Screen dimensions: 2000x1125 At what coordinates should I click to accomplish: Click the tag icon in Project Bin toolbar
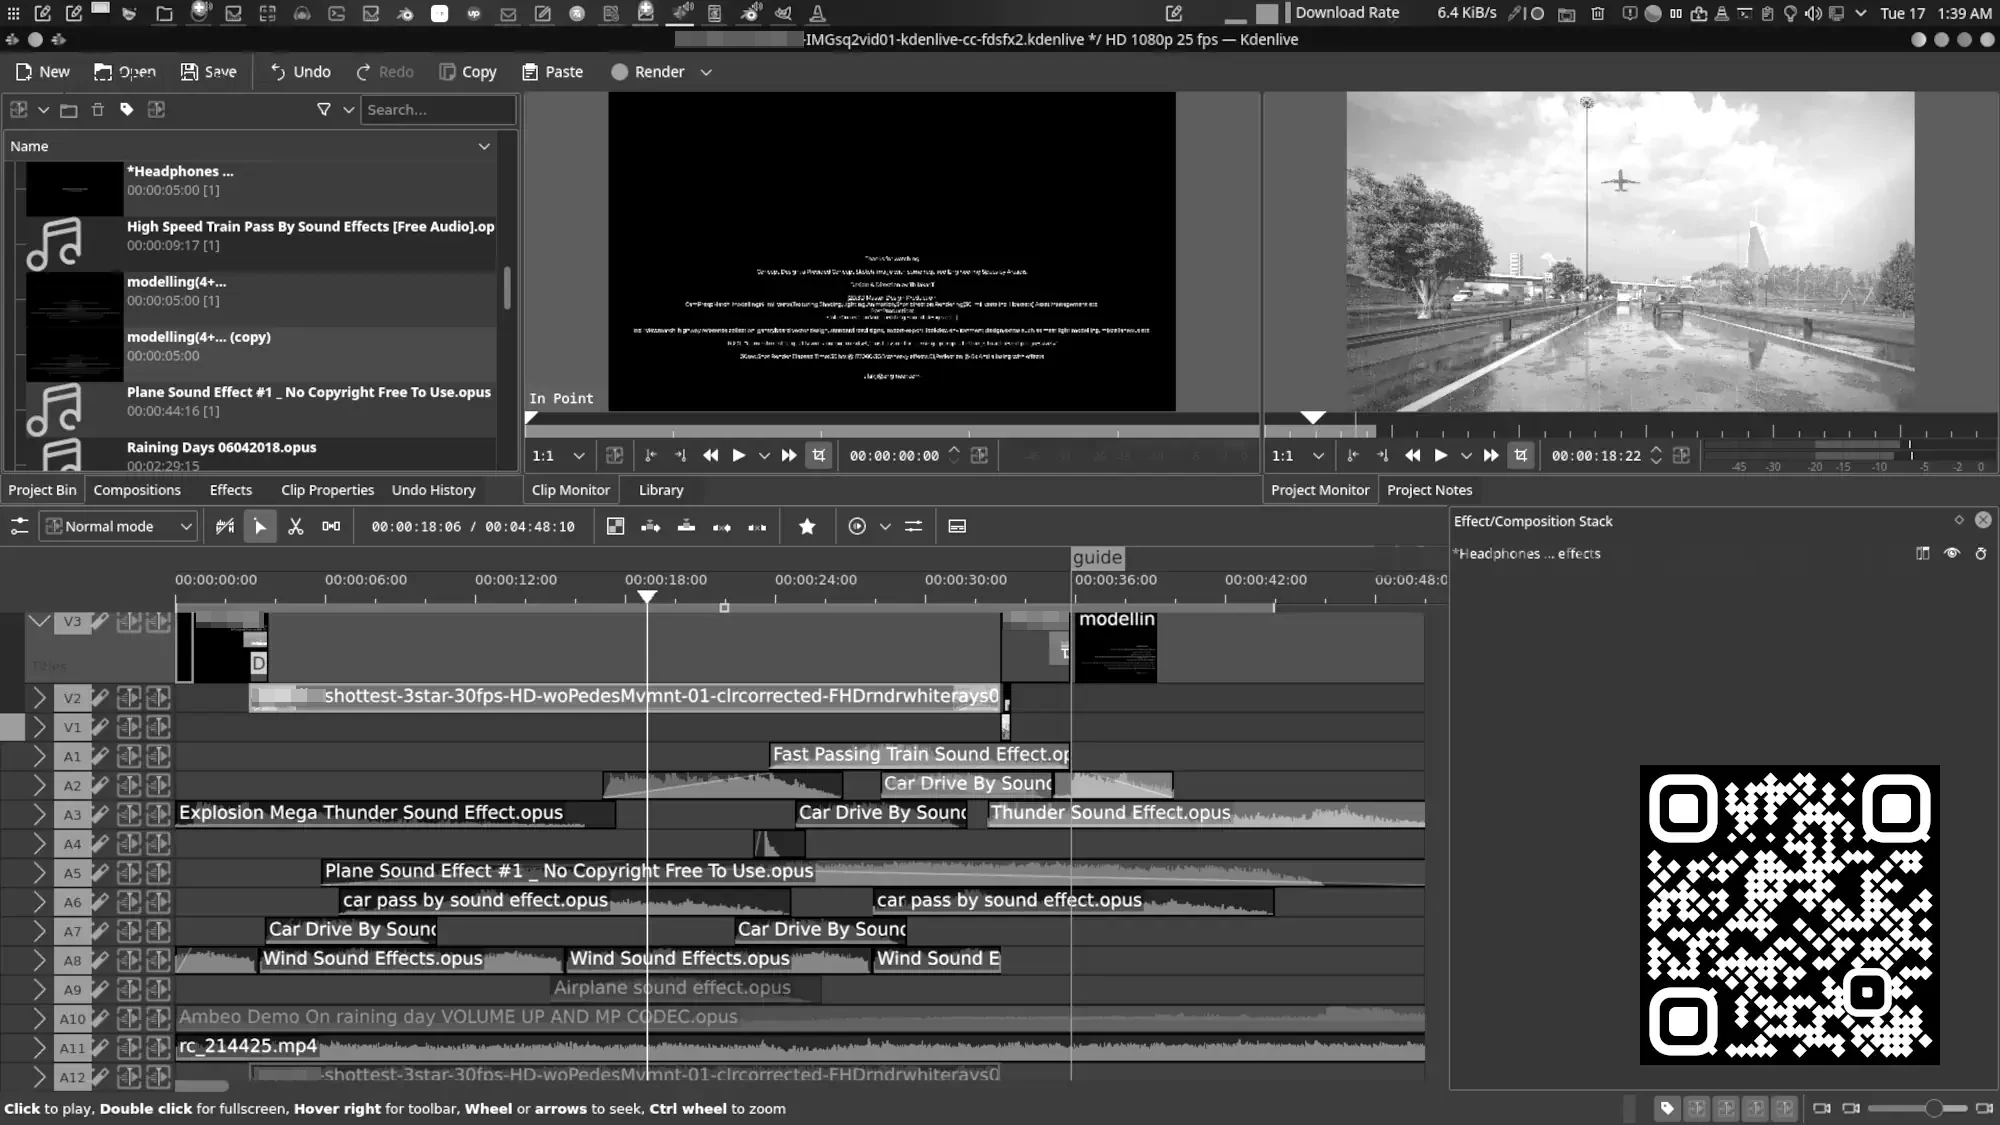(x=127, y=109)
